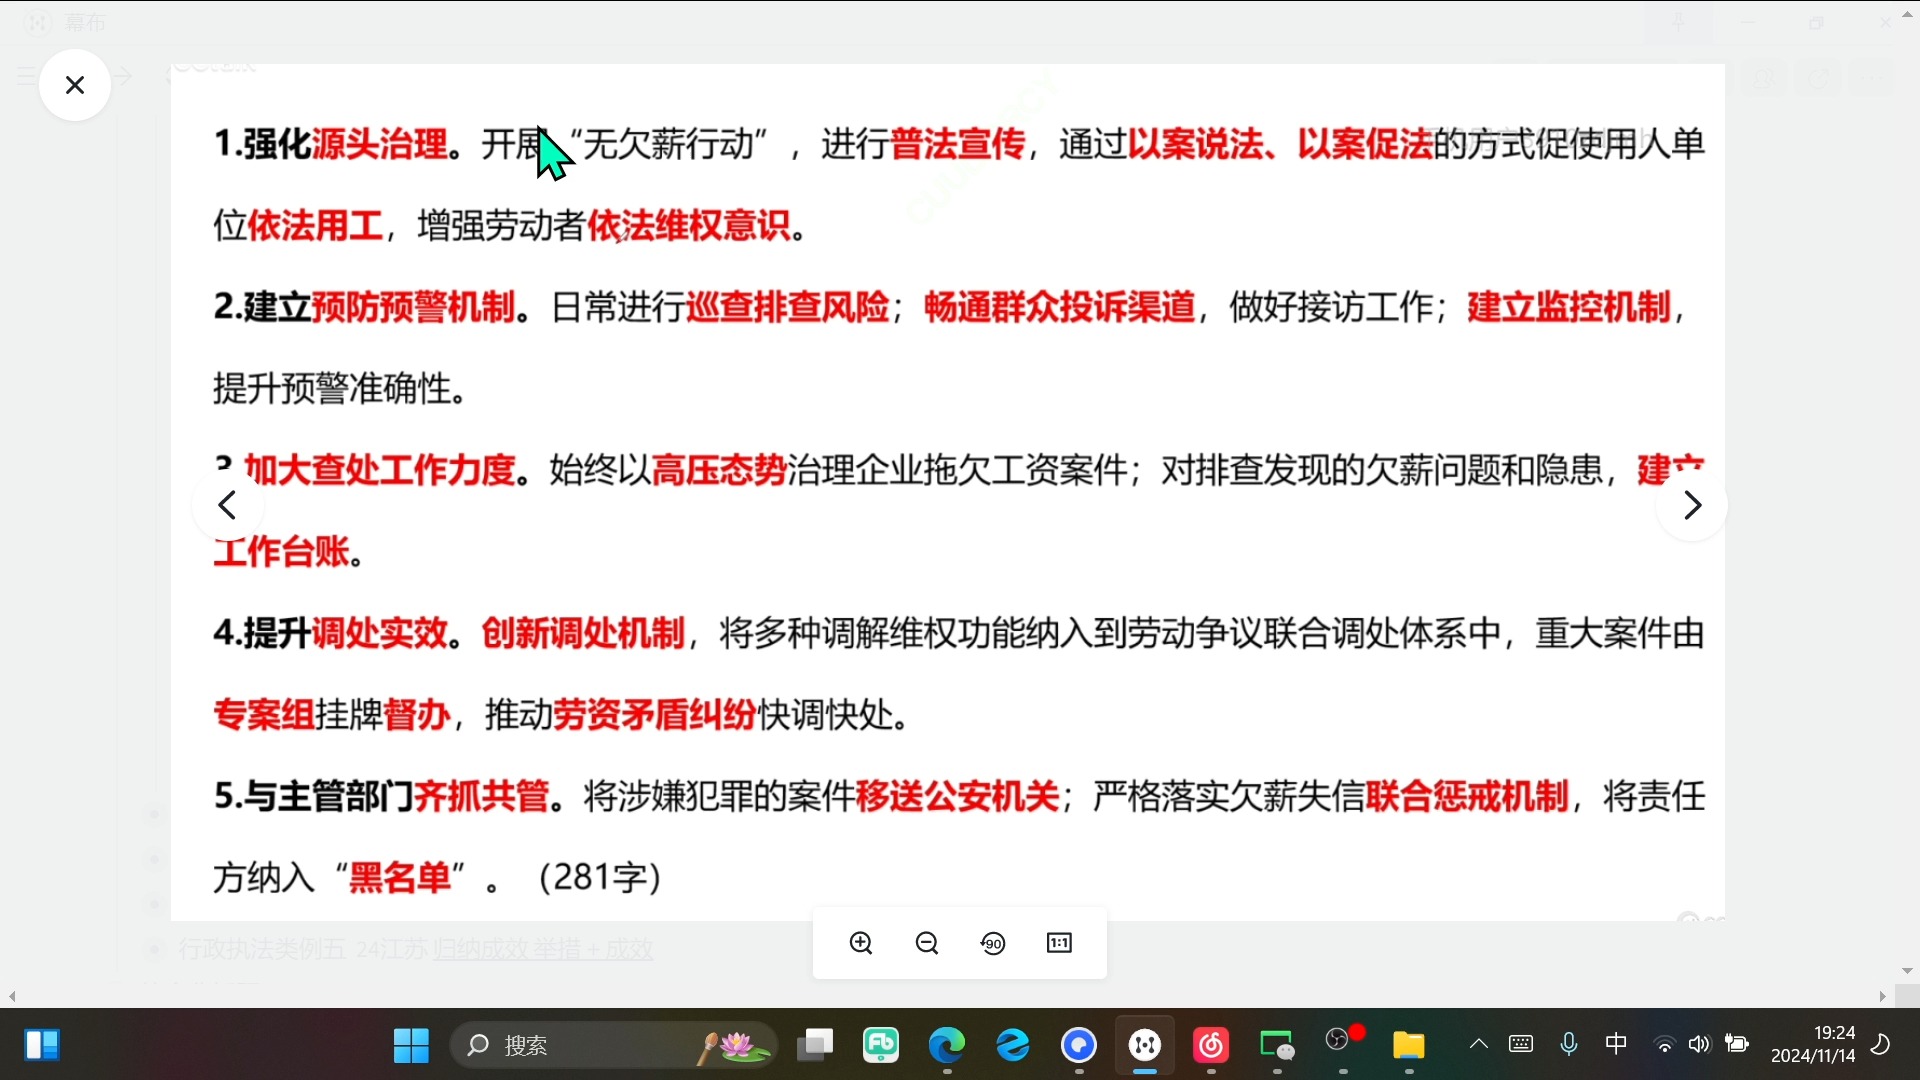View image at 1:1 actual size

pos(1059,942)
